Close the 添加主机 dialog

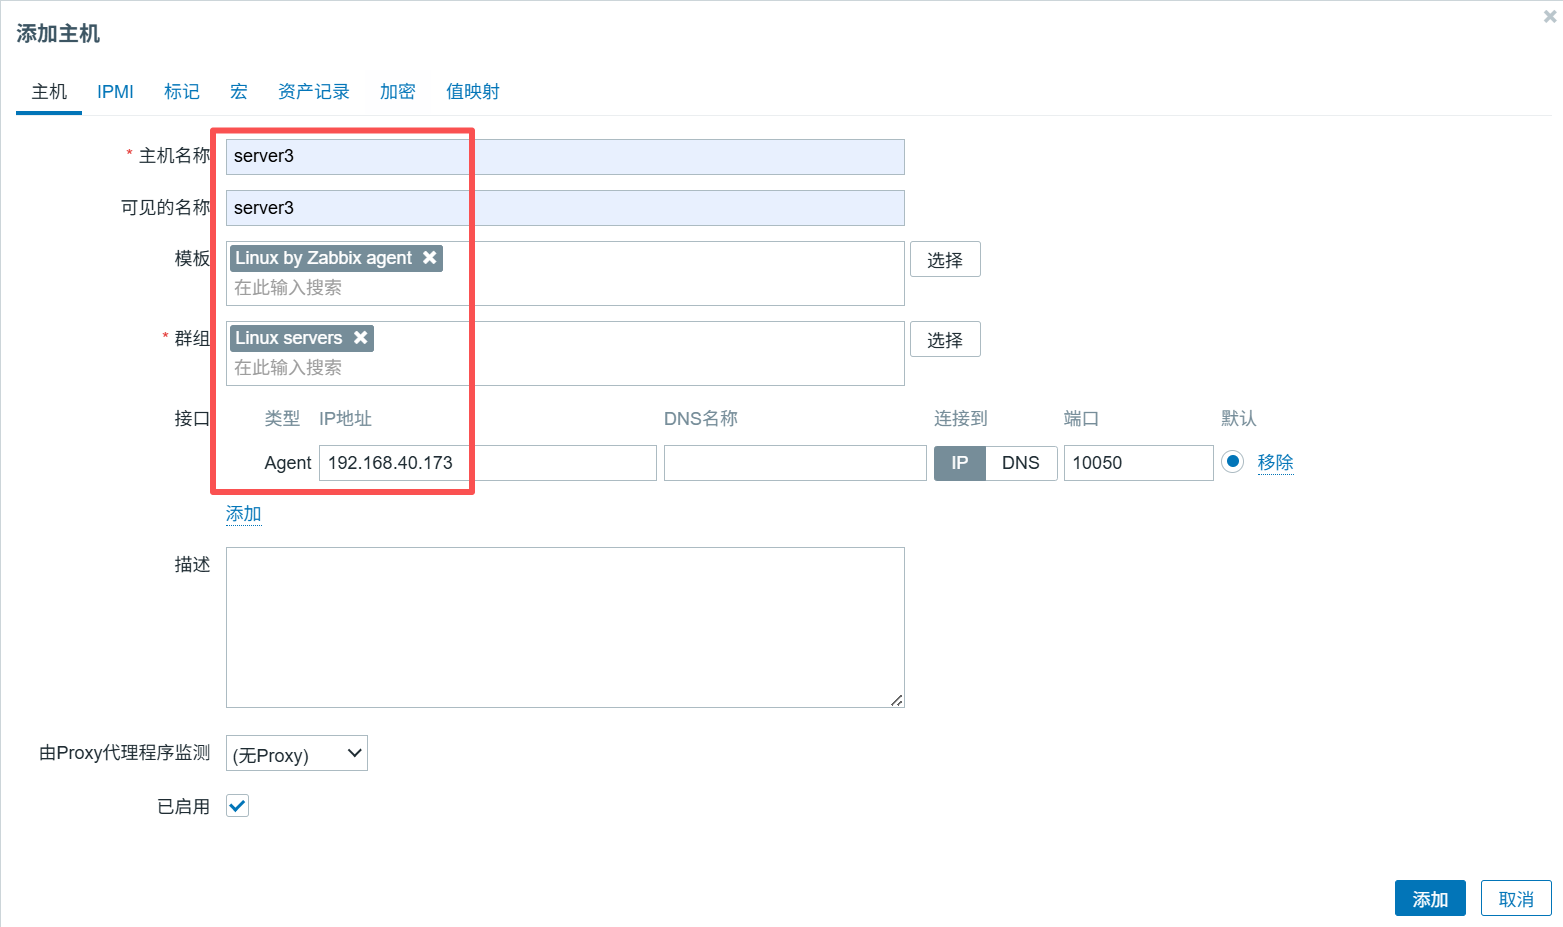tap(1550, 16)
